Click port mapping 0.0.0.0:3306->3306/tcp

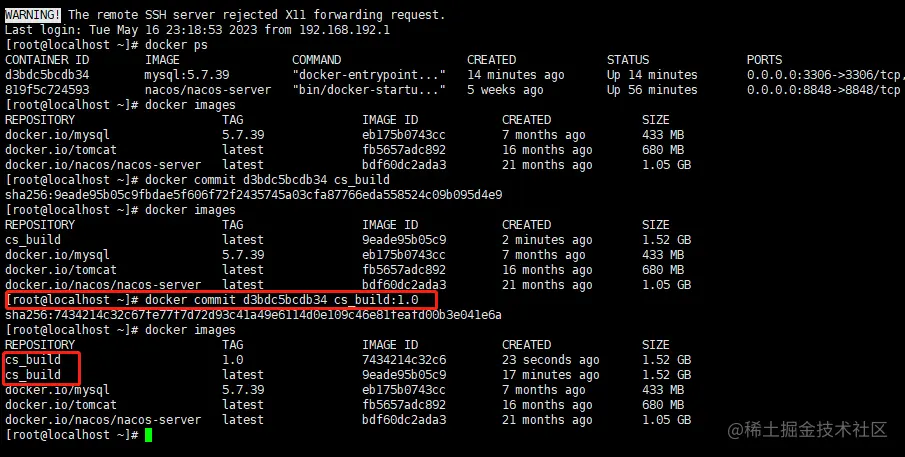point(824,75)
